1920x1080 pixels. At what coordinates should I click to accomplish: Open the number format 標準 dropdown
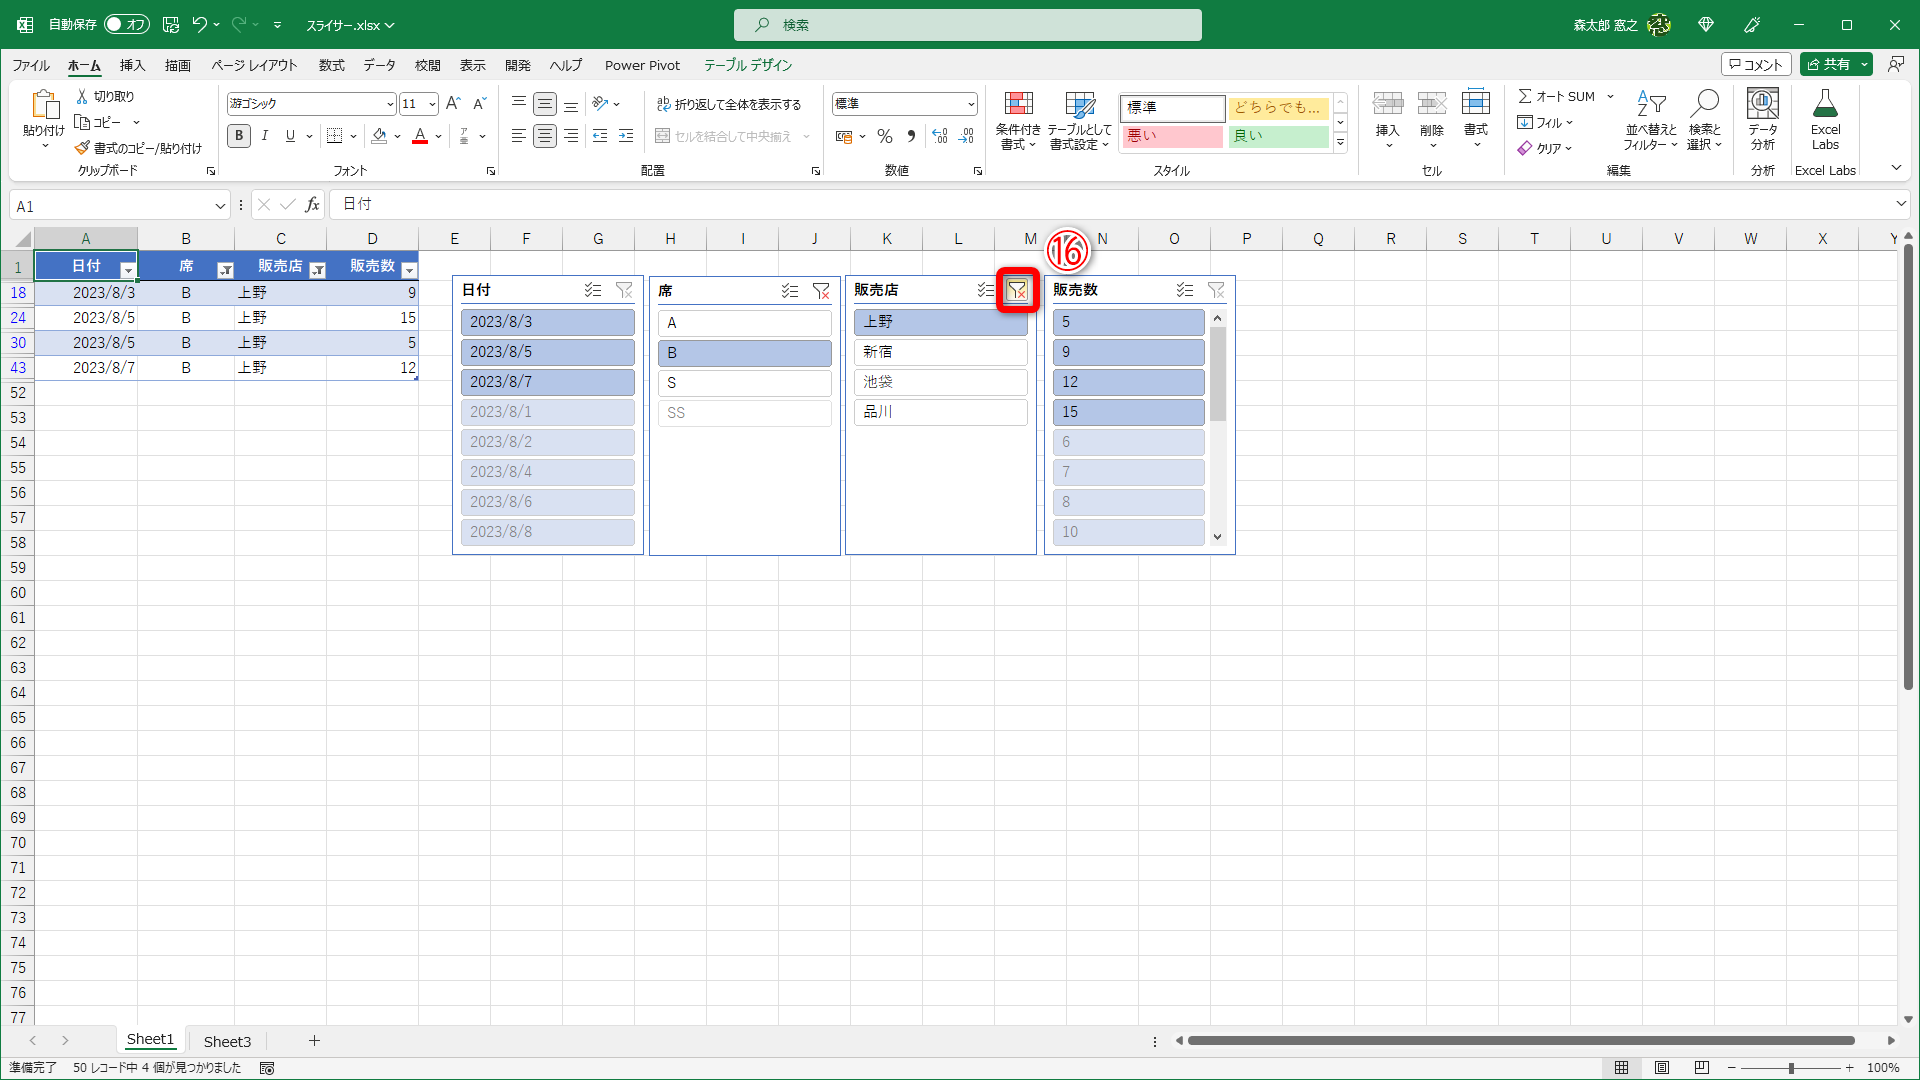[970, 104]
